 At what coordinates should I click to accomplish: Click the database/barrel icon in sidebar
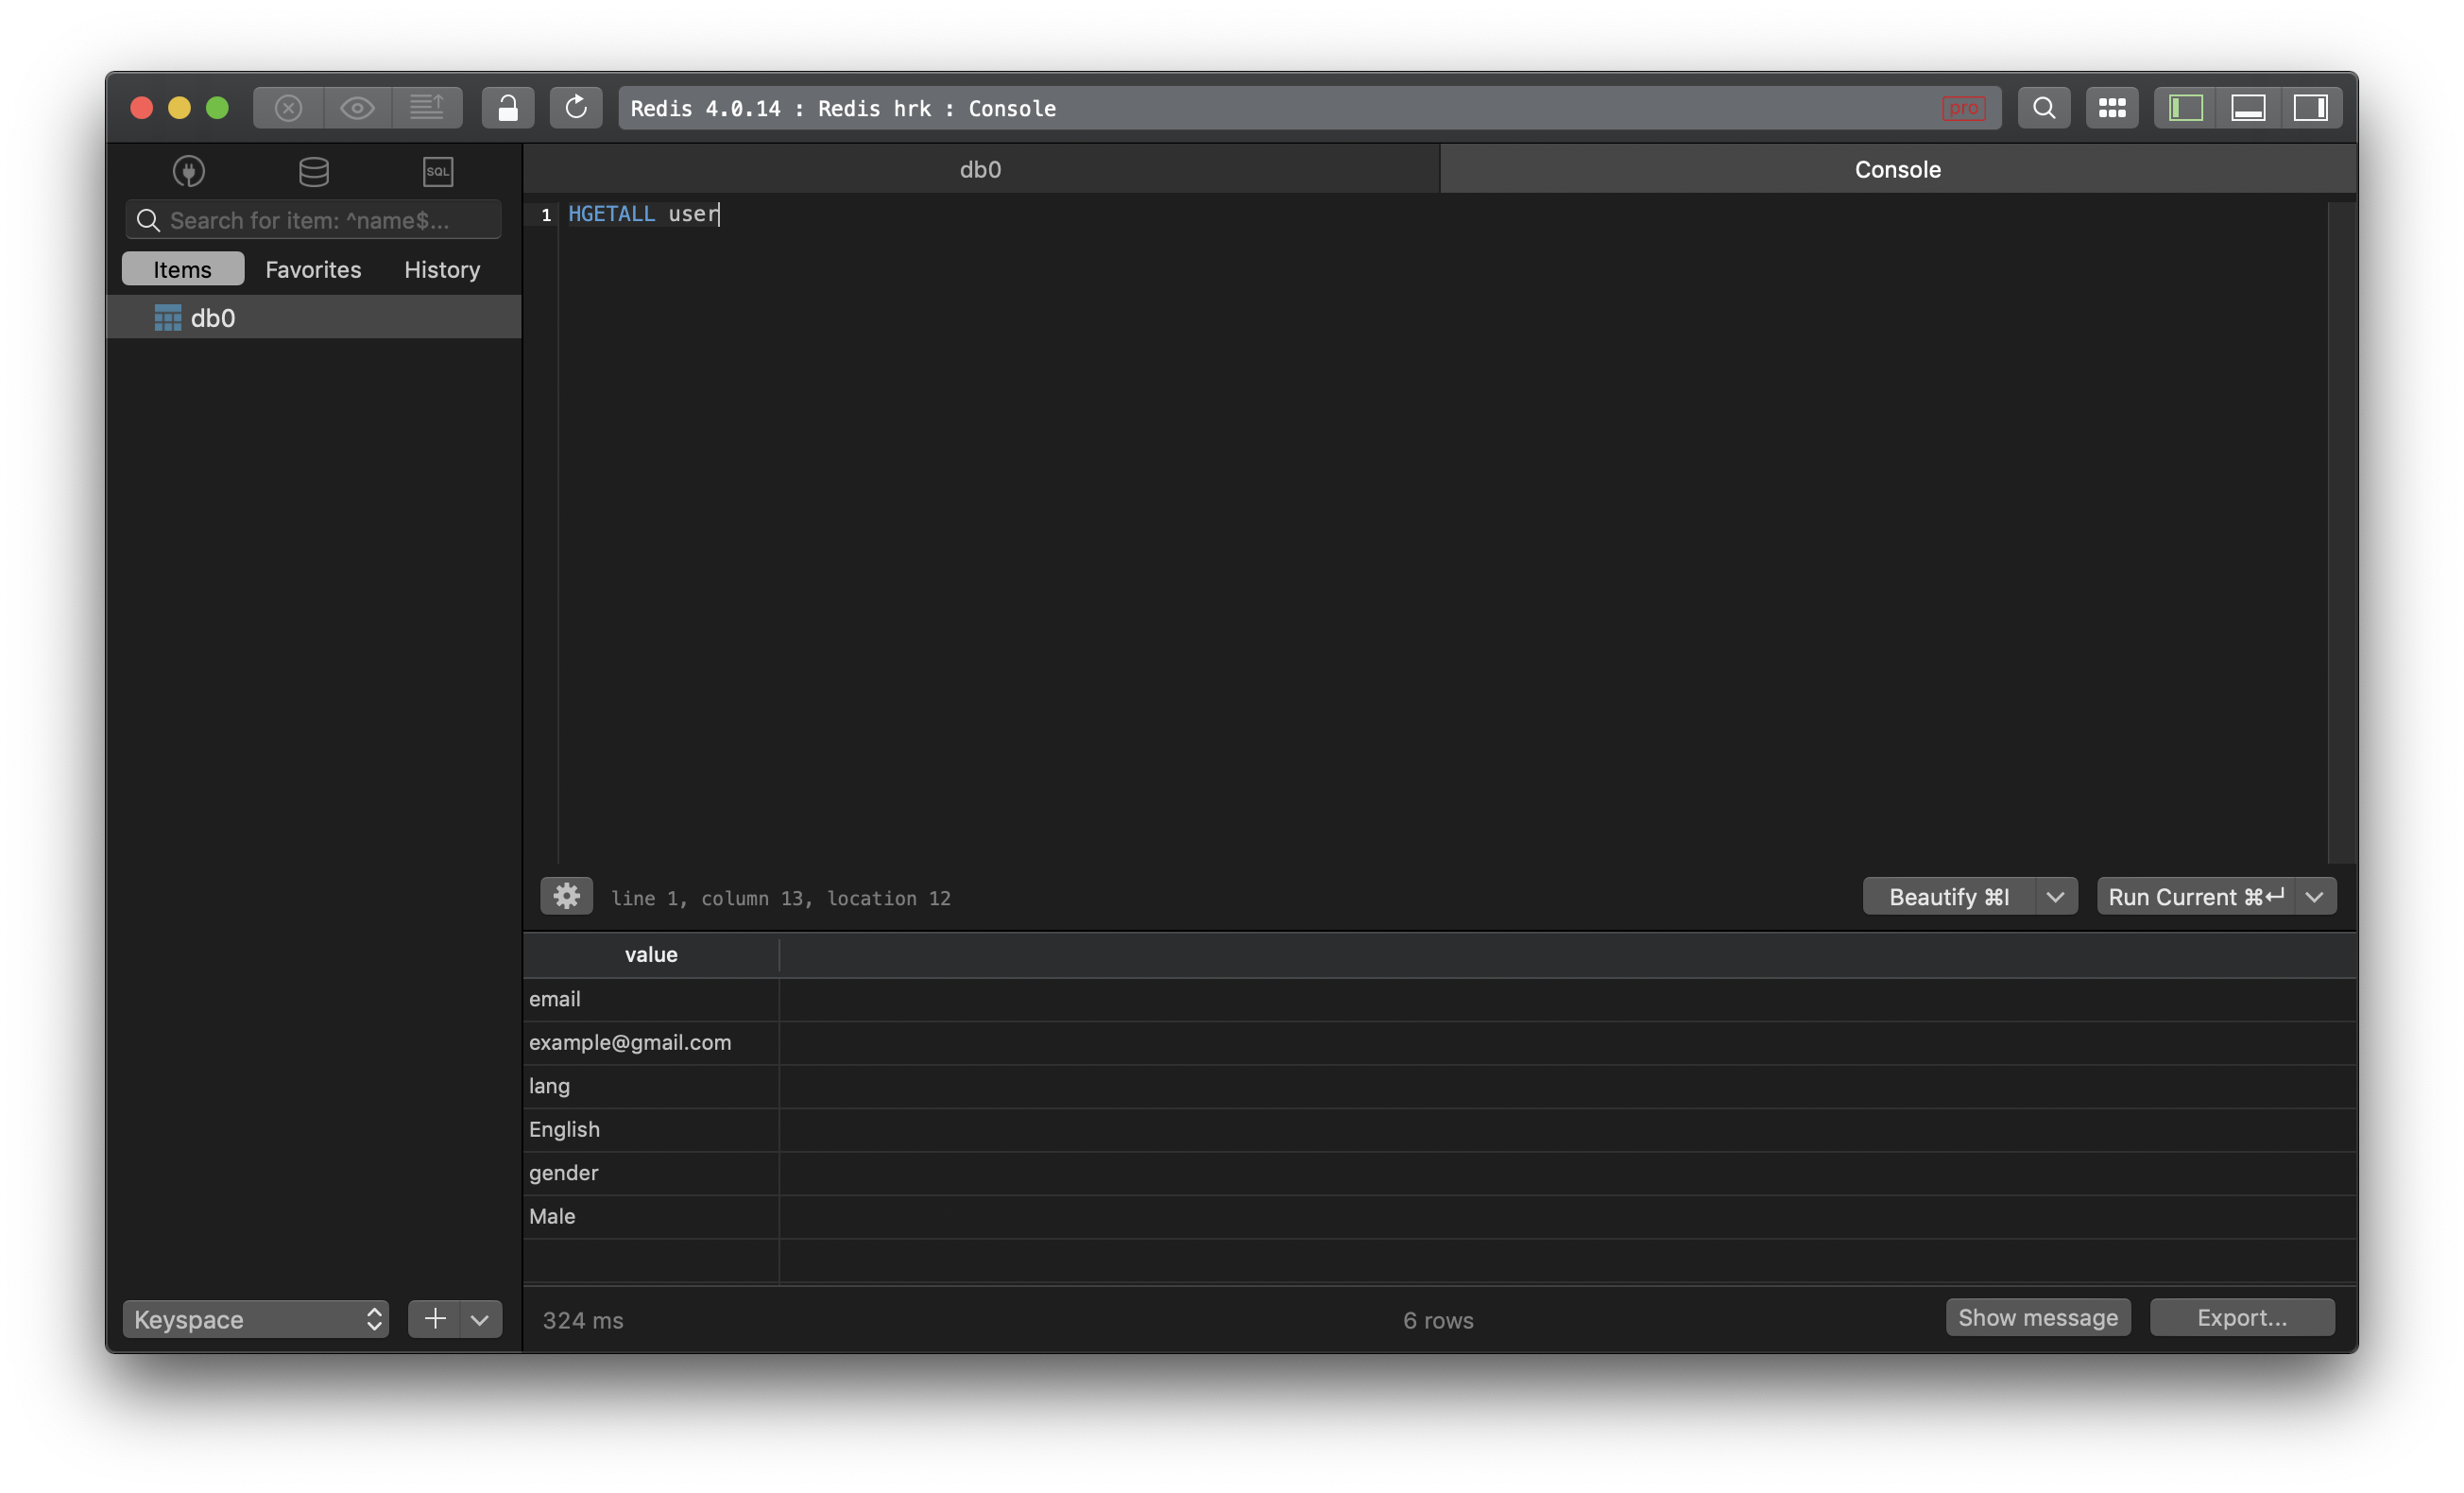pos(314,169)
